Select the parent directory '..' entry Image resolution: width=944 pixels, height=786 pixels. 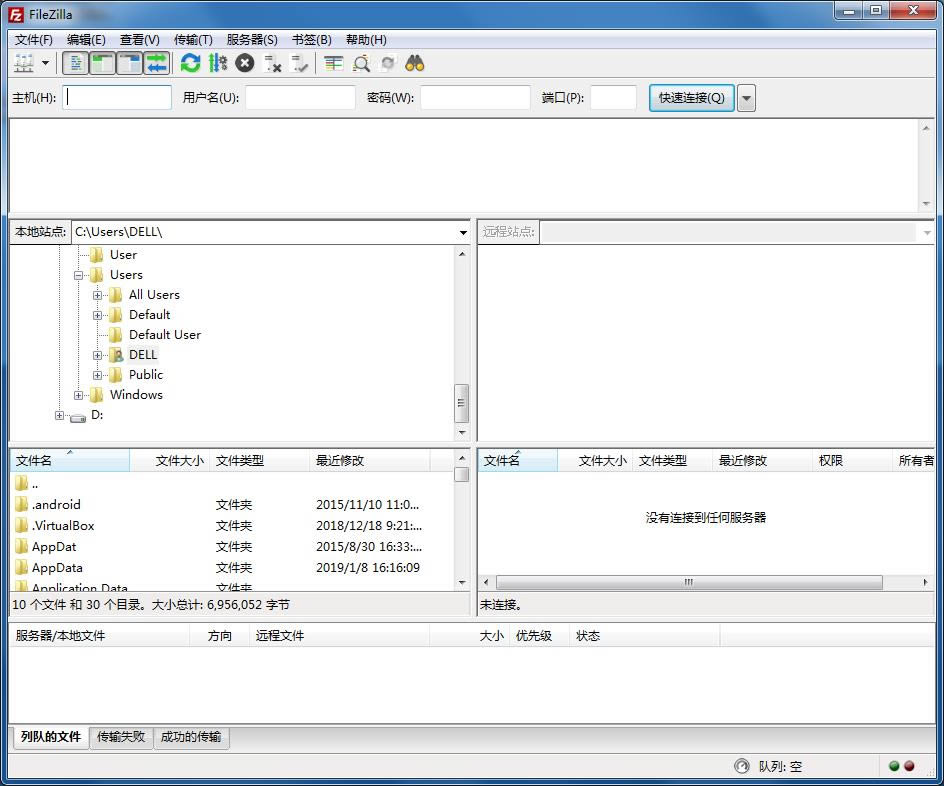(35, 483)
